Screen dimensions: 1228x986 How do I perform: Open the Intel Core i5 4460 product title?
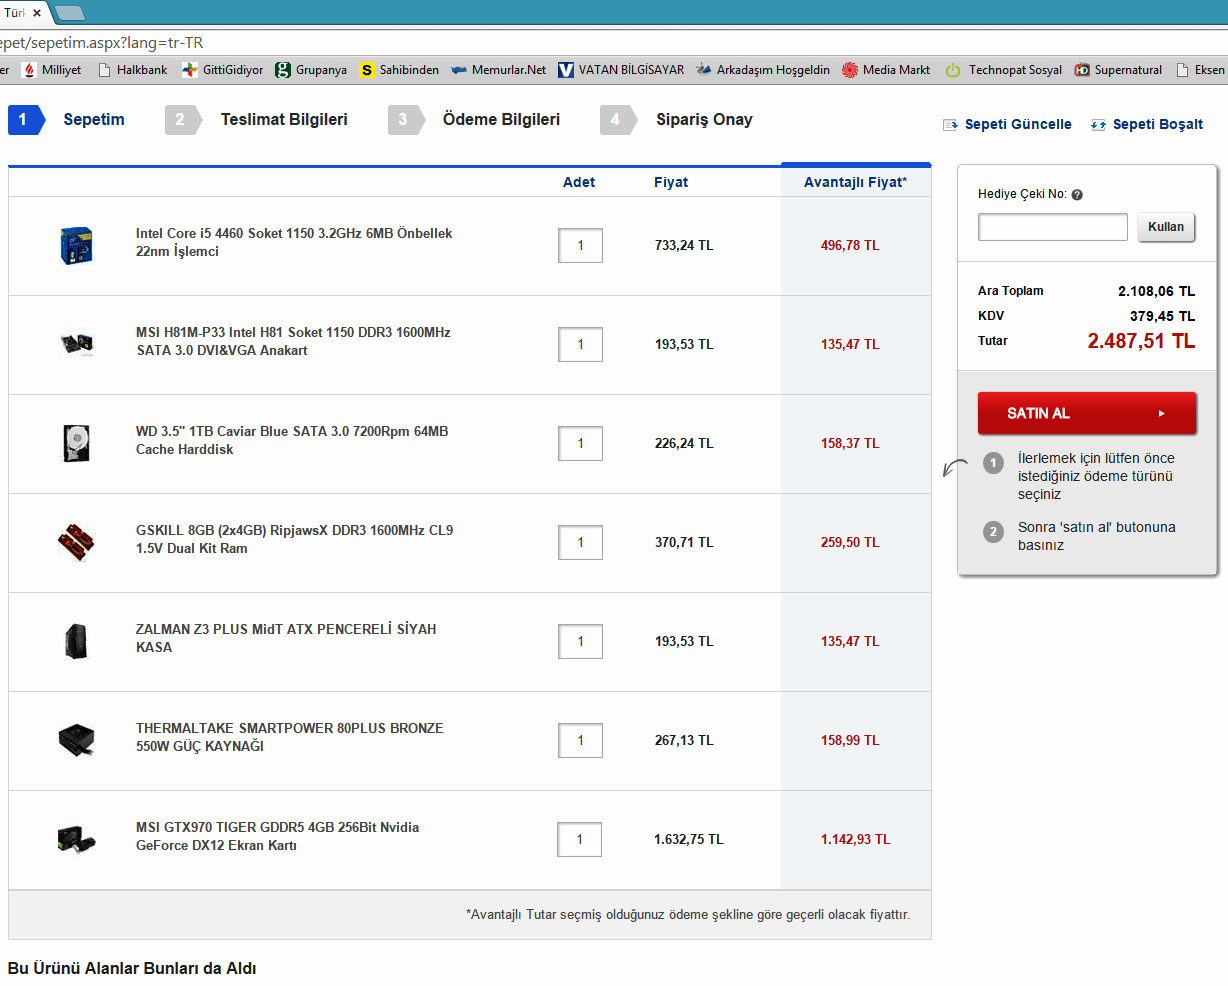(x=294, y=242)
